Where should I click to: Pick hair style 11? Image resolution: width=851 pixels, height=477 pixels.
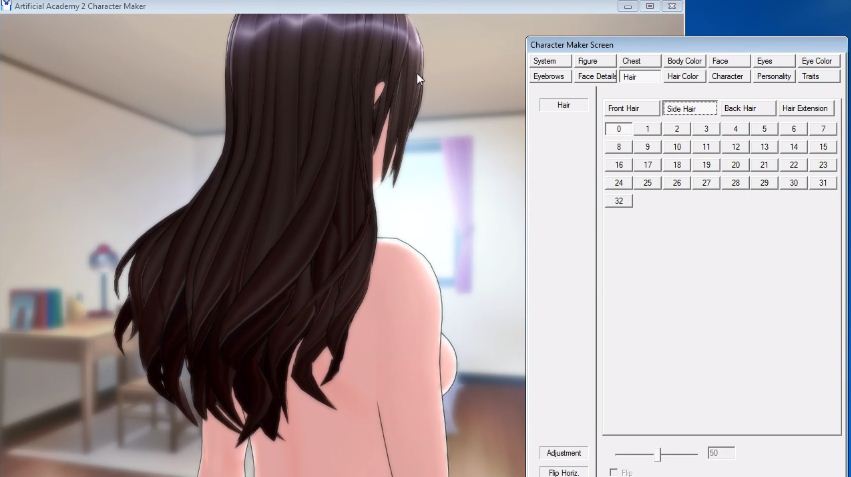tap(706, 147)
